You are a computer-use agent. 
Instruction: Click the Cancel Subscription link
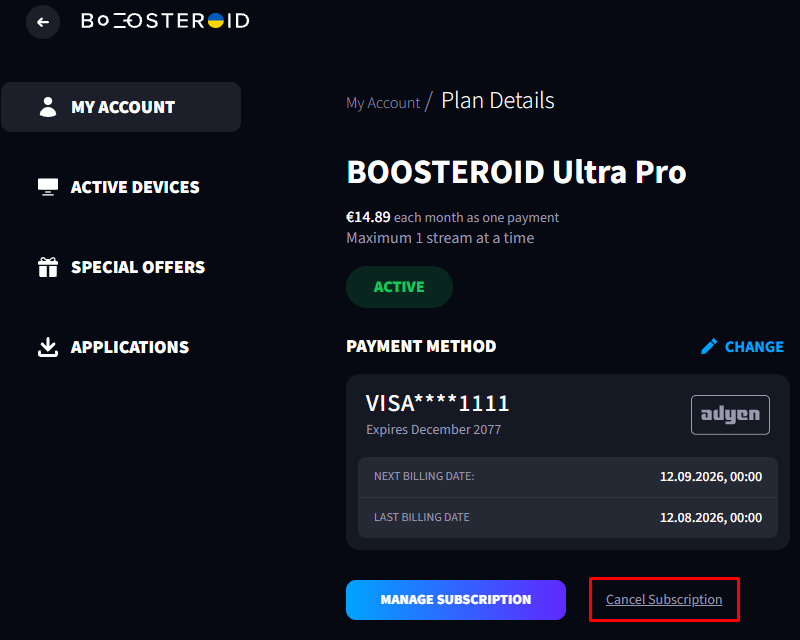tap(664, 600)
